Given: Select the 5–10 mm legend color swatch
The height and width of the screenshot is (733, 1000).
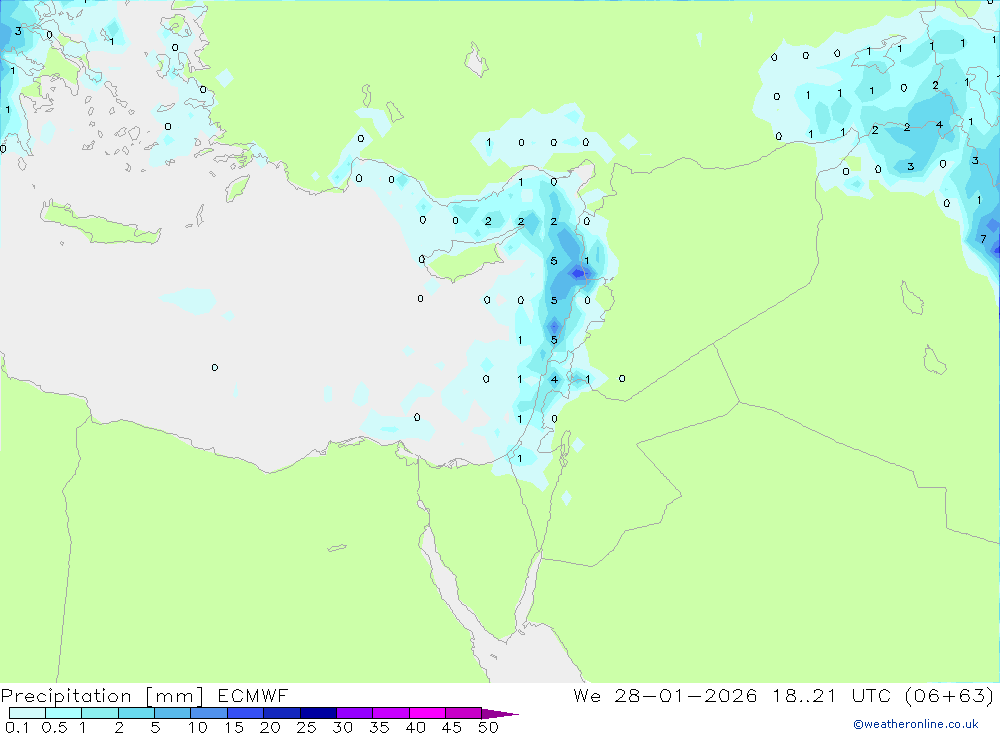Looking at the screenshot, I should pyautogui.click(x=172, y=713).
